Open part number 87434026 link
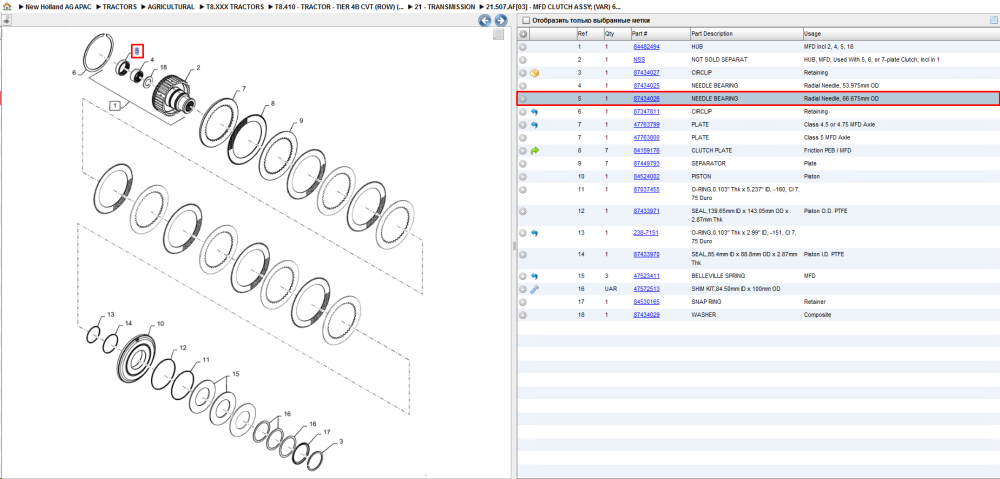Viewport: 1000px width, 479px height. click(x=646, y=99)
